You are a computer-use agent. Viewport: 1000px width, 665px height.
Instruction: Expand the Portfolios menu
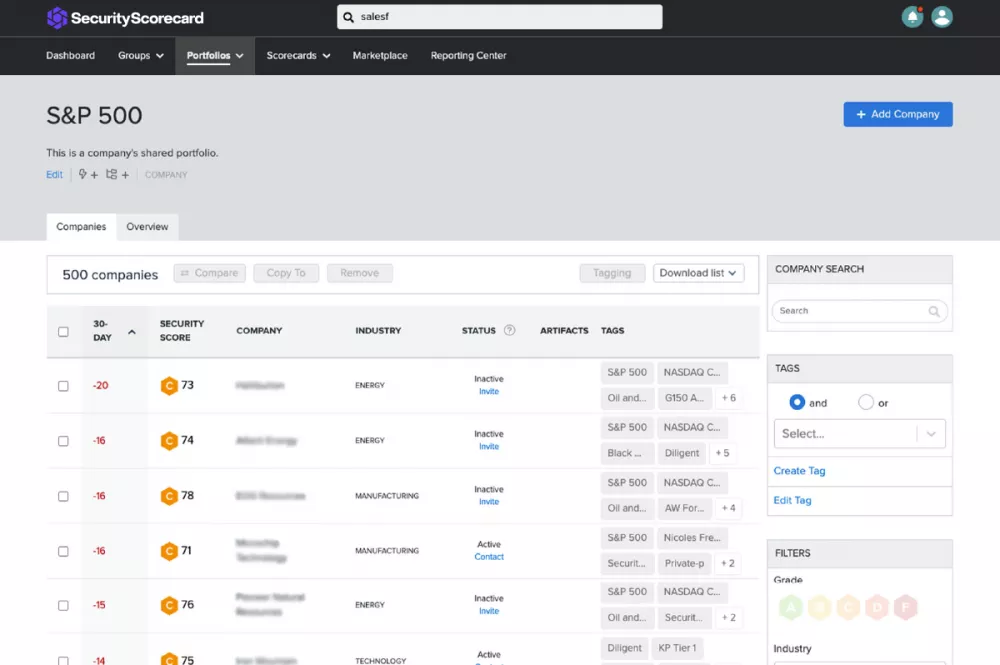[215, 55]
